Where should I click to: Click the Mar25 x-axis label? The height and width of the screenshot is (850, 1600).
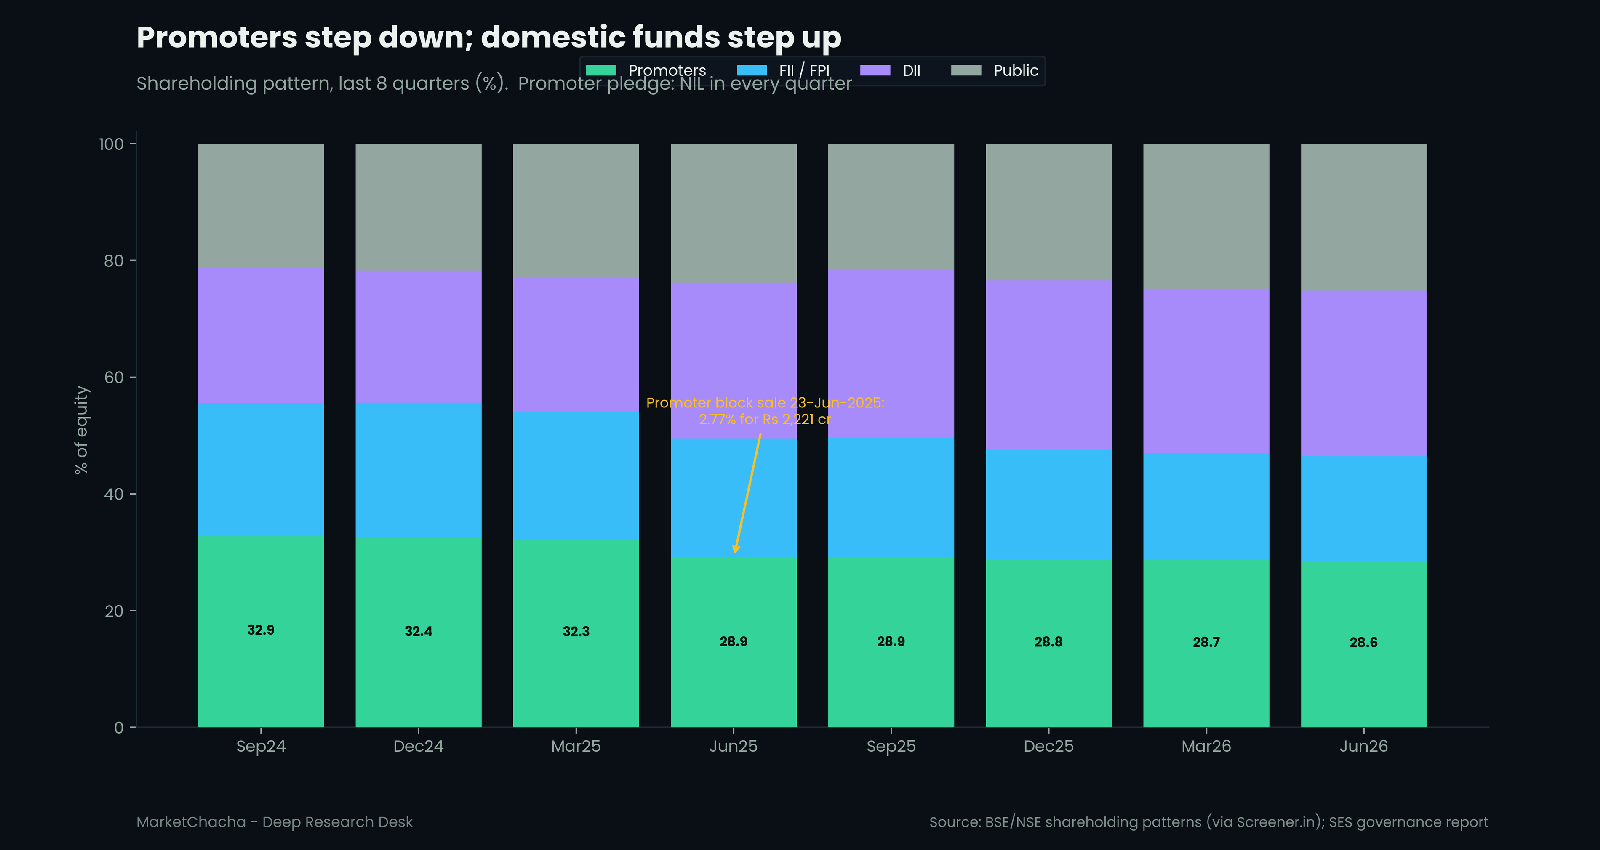coord(576,746)
